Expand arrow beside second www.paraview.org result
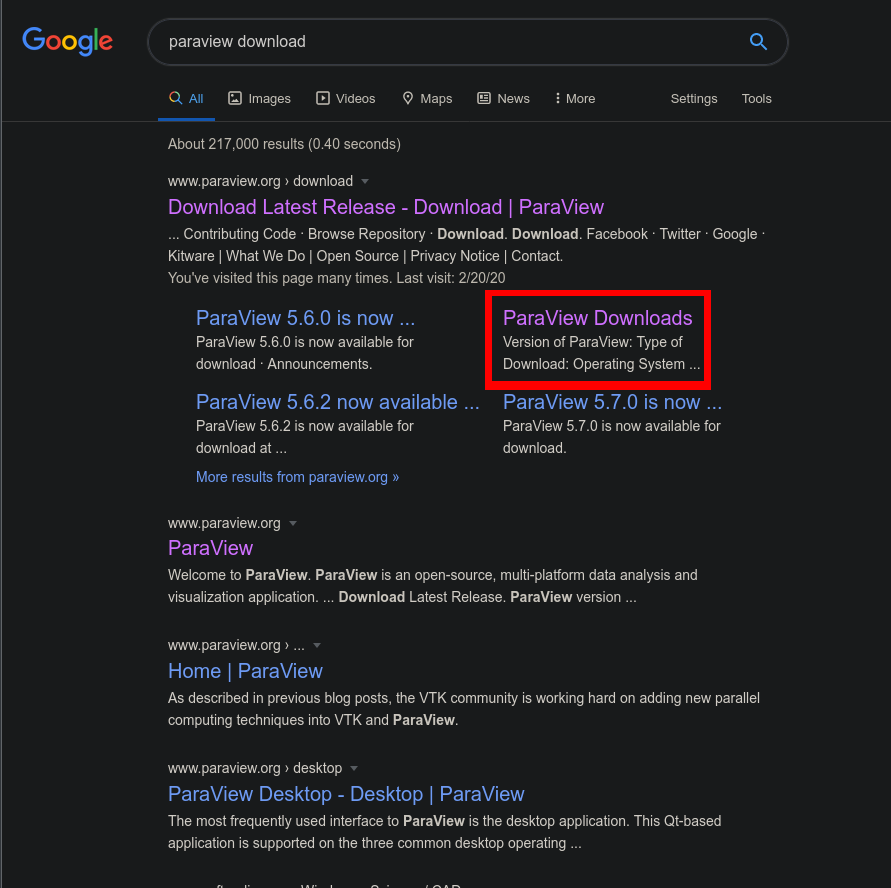Viewport: 891px width, 888px height. click(293, 524)
